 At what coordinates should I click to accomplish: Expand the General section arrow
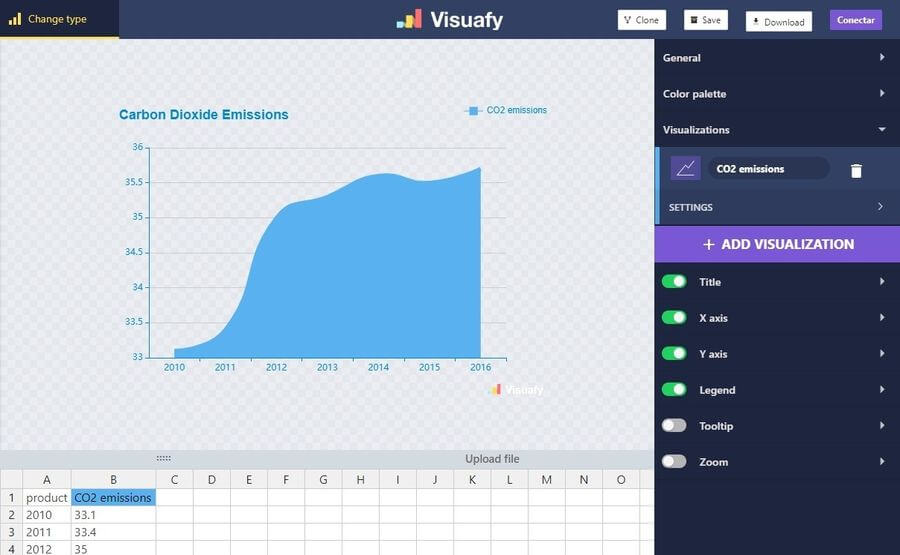[x=882, y=57]
